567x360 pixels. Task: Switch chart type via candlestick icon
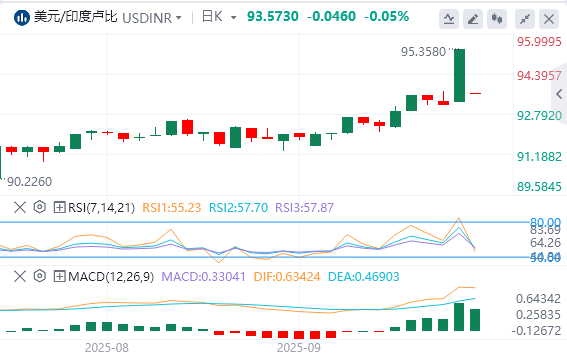coord(497,19)
